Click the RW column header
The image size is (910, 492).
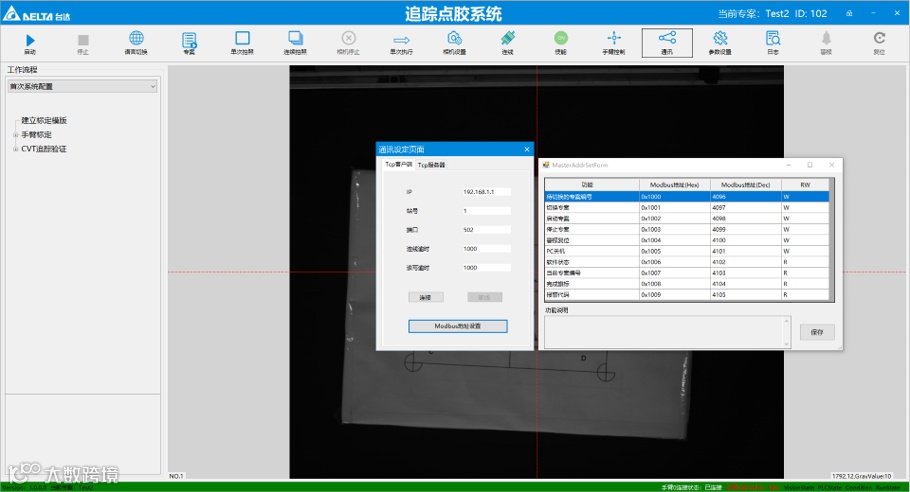805,184
